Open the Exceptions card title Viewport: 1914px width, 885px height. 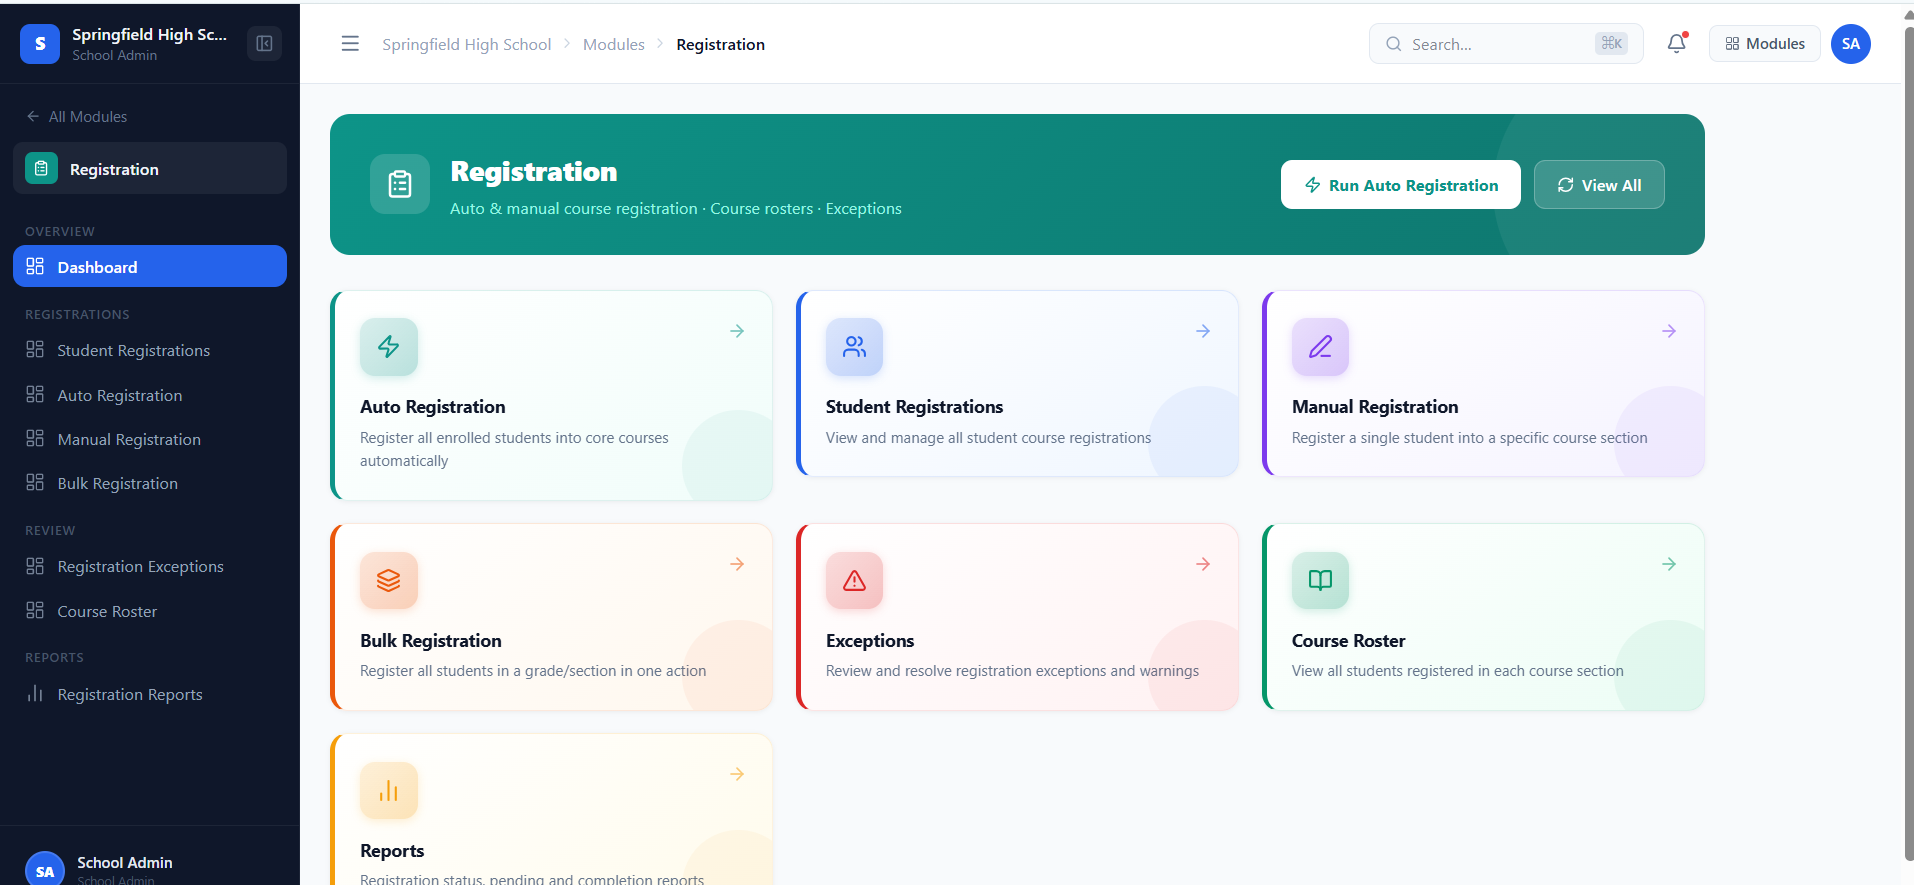870,641
